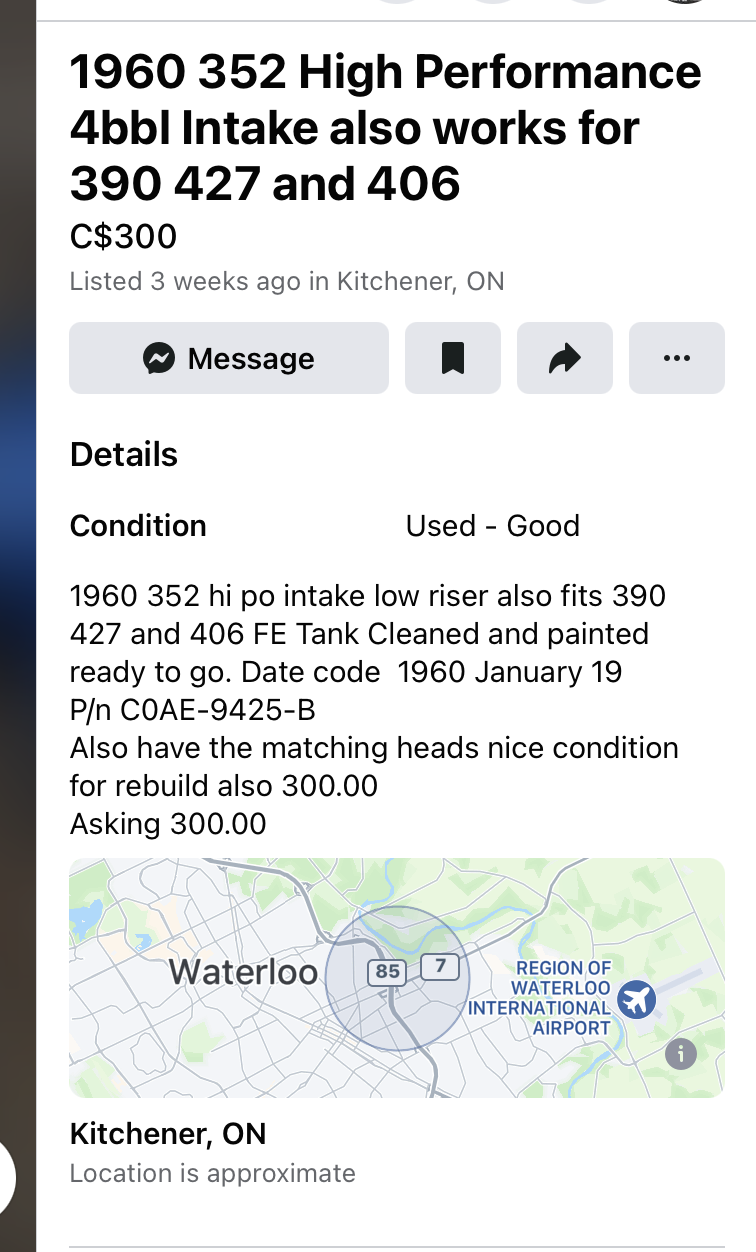Click the "Location is approximate" note
The image size is (756, 1252).
(212, 1173)
